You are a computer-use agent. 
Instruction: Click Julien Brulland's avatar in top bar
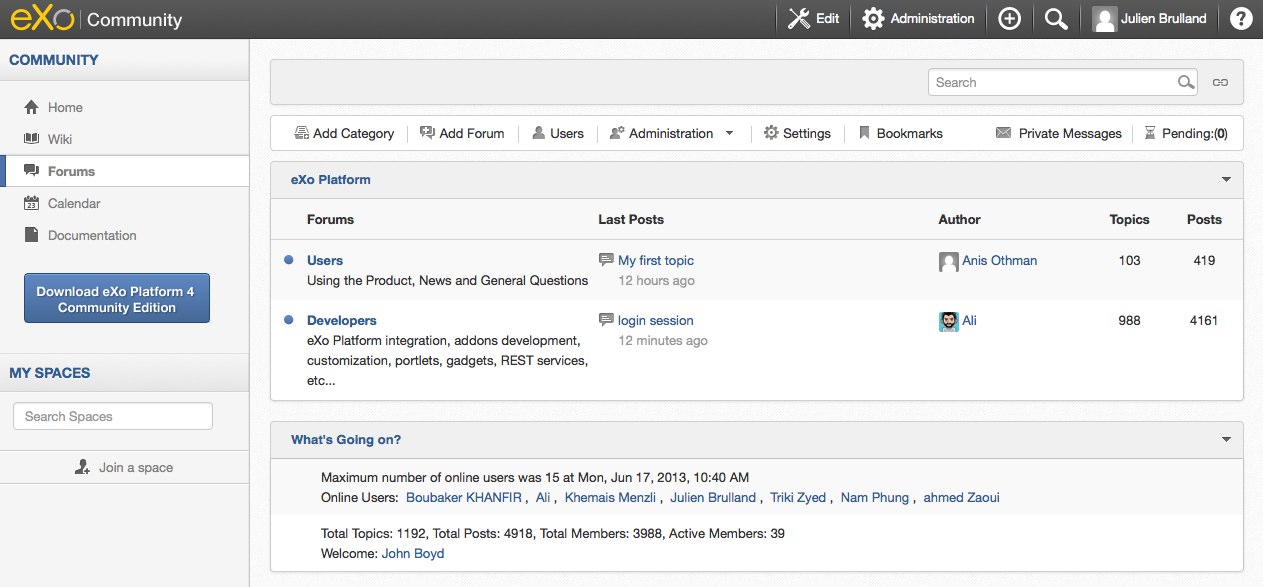point(1105,19)
